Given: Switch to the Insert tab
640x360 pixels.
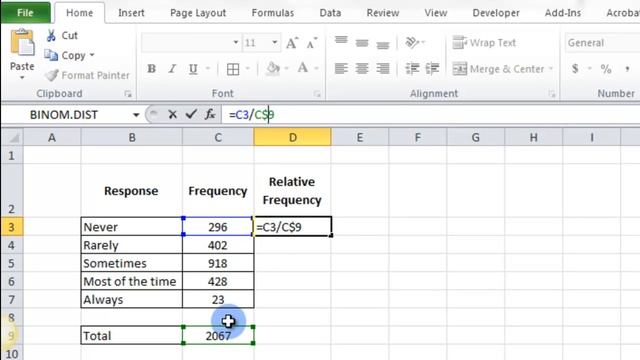Looking at the screenshot, I should pos(131,13).
